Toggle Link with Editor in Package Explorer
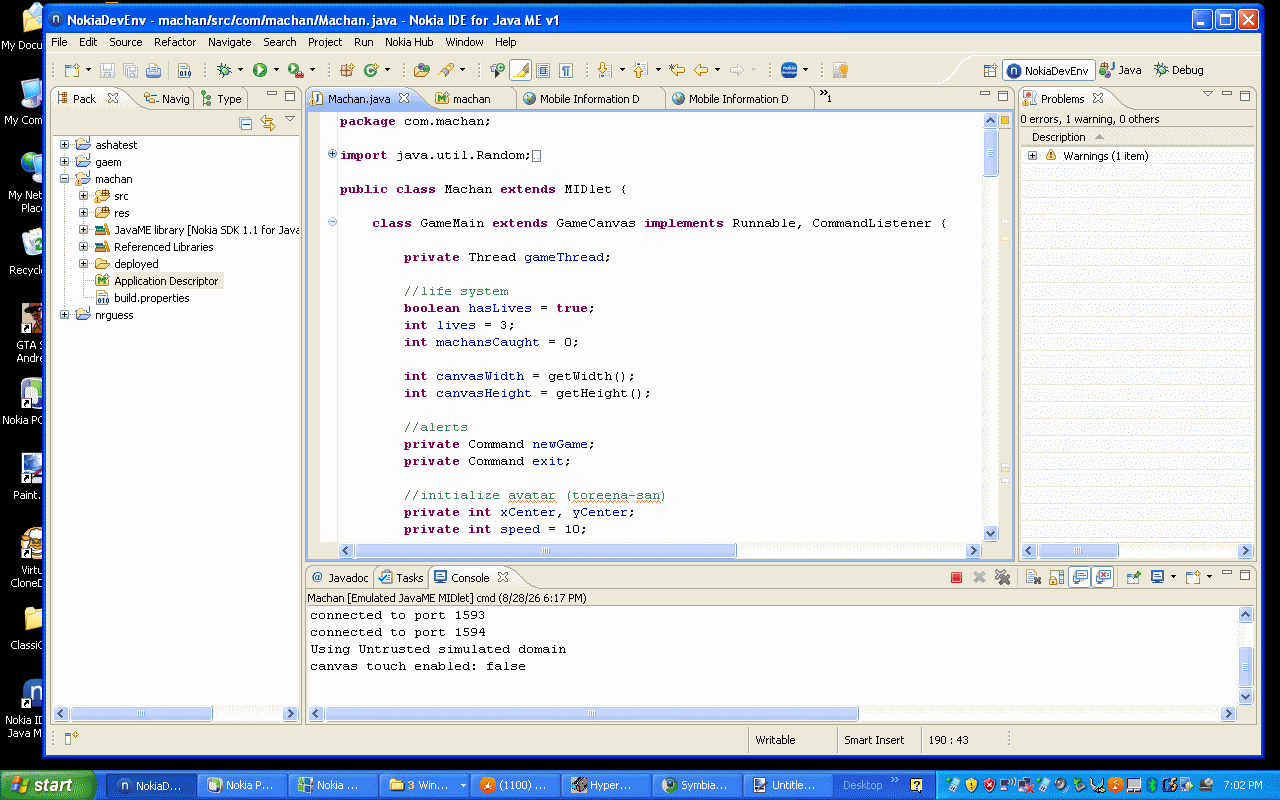This screenshot has width=1280, height=800. [268, 123]
